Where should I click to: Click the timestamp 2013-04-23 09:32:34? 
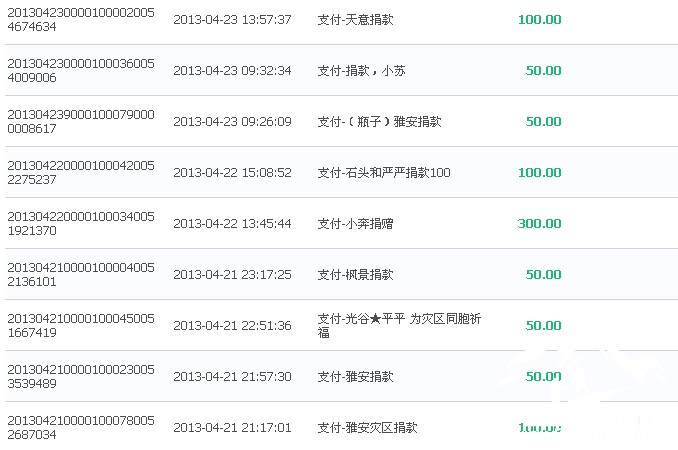click(x=232, y=70)
